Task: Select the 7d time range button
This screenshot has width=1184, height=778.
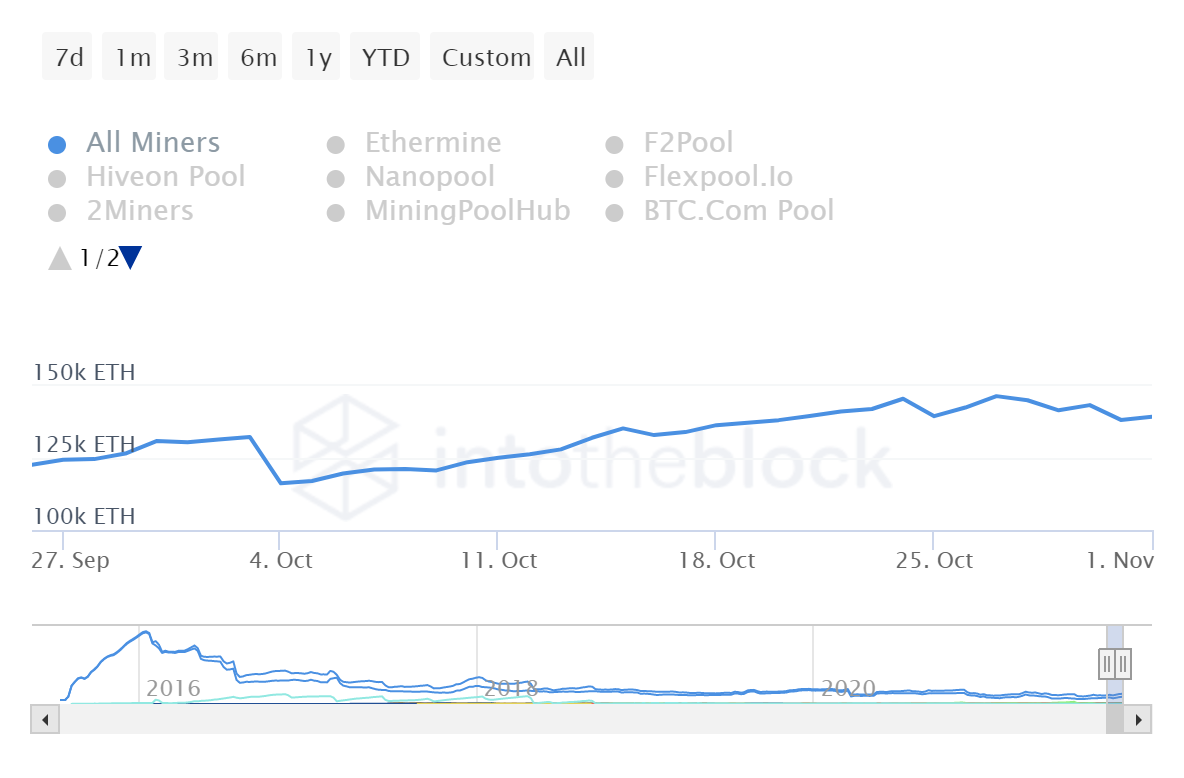Action: tap(68, 57)
